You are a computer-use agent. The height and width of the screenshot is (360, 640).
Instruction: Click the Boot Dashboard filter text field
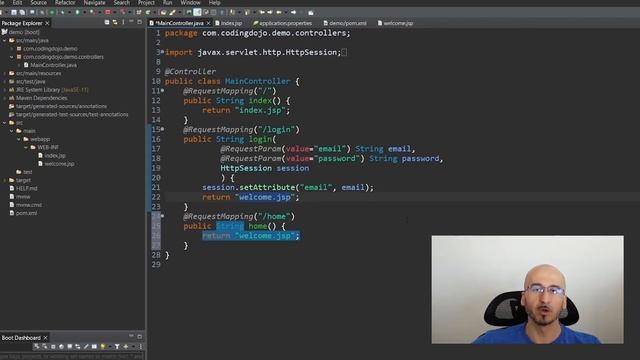tap(72, 356)
